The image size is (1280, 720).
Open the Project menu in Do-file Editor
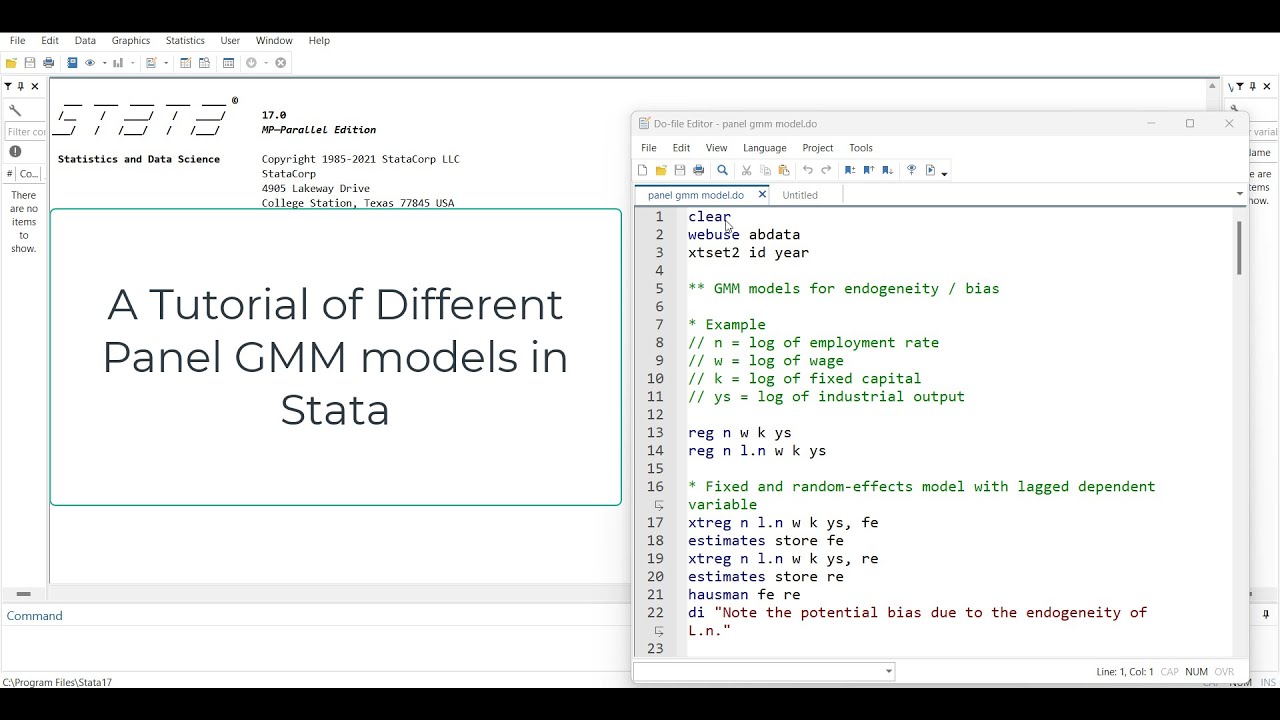(x=818, y=148)
